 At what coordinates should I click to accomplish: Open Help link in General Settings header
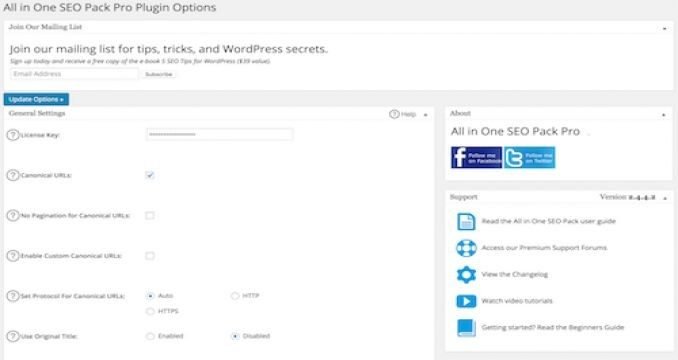[403, 115]
